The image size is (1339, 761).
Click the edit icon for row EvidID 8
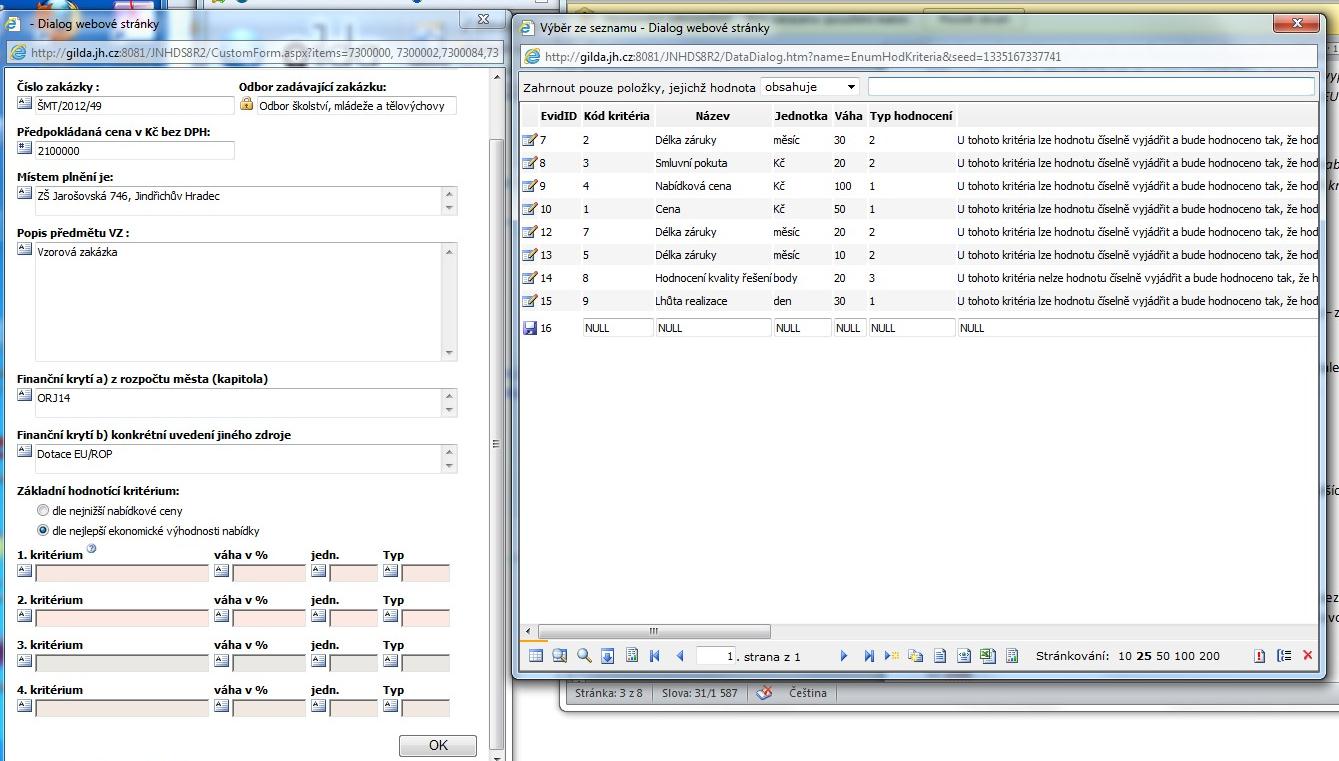tap(530, 163)
